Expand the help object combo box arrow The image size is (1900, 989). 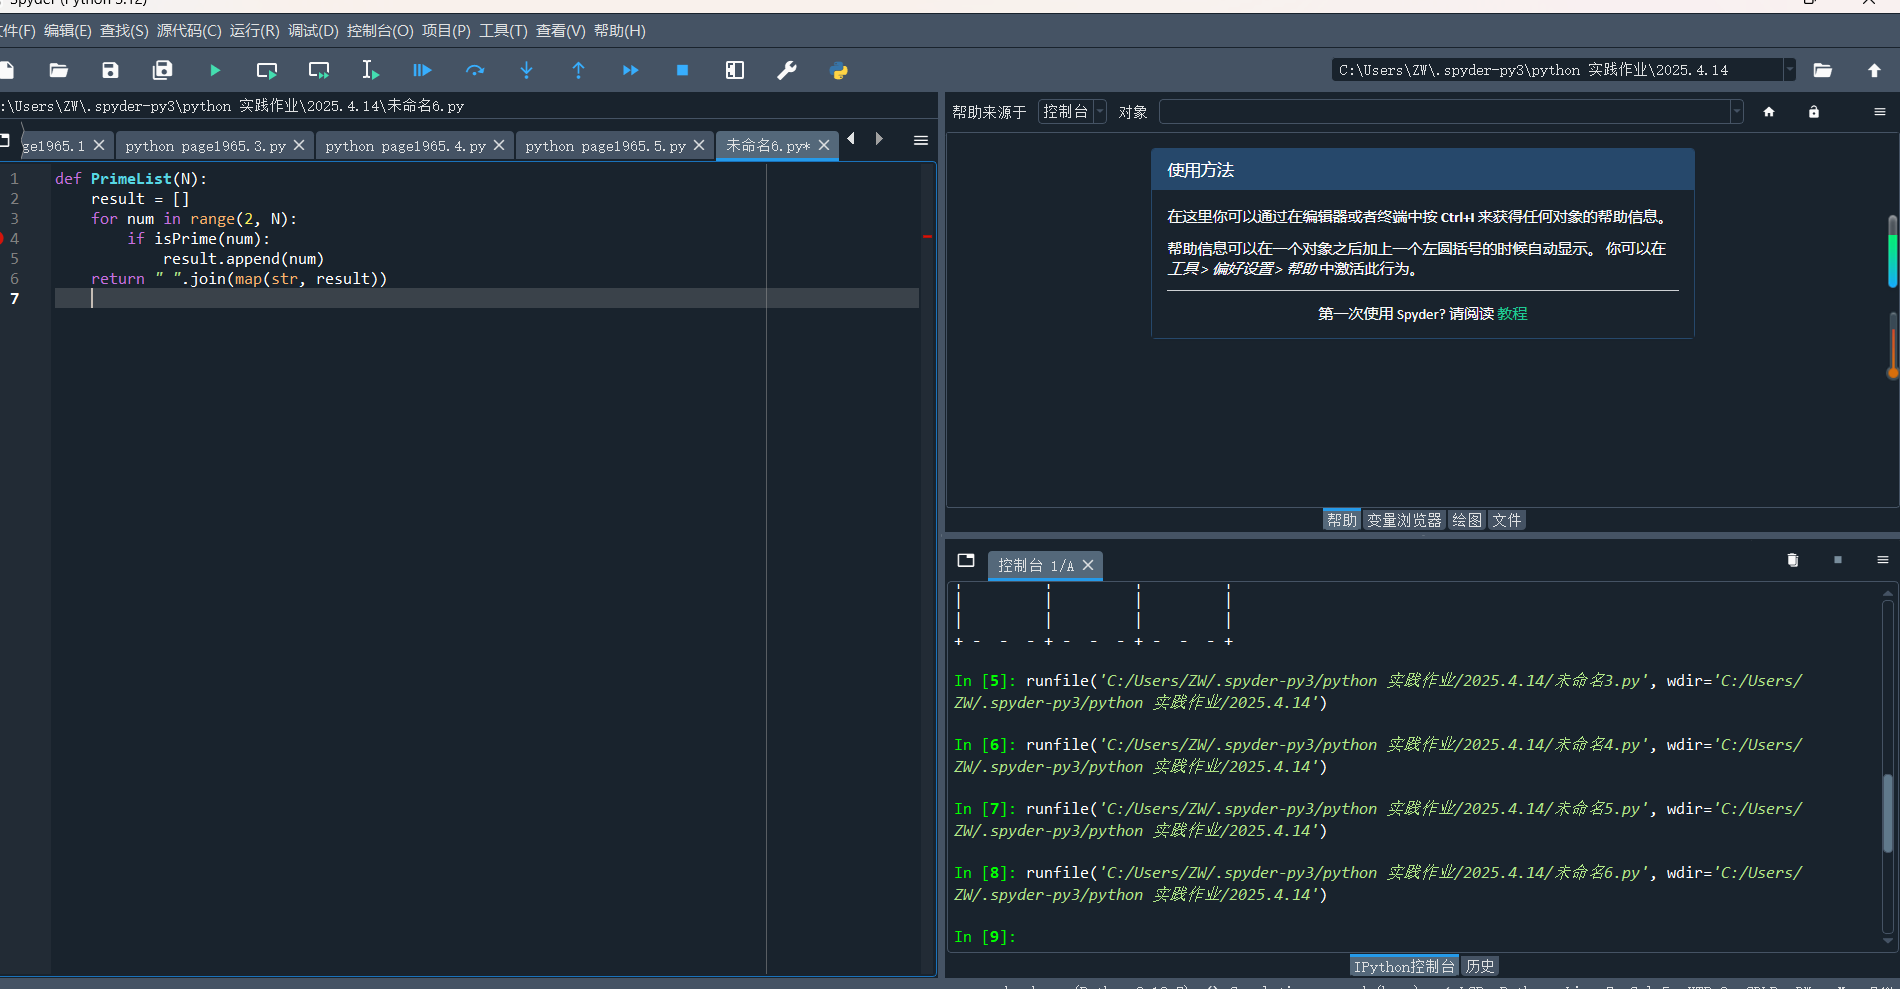click(1736, 112)
